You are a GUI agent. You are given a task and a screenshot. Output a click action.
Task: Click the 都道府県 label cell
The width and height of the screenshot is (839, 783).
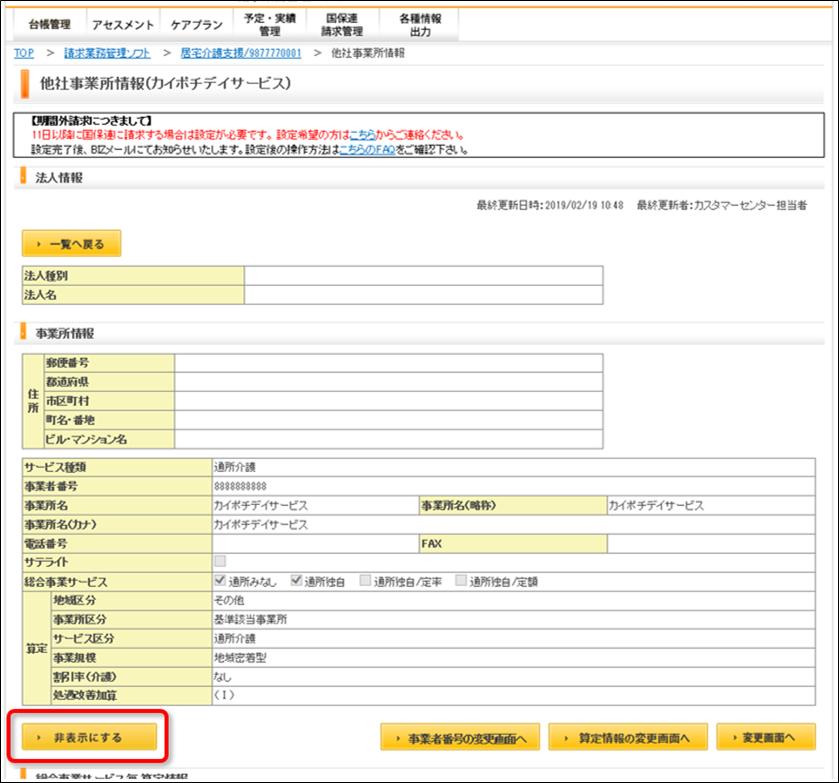click(109, 382)
